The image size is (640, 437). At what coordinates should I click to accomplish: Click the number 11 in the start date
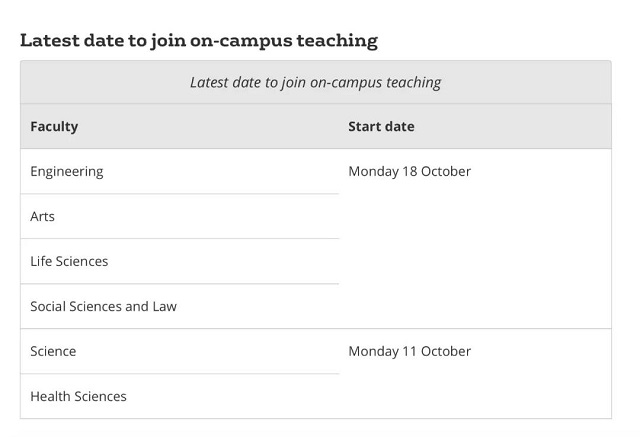tap(409, 351)
